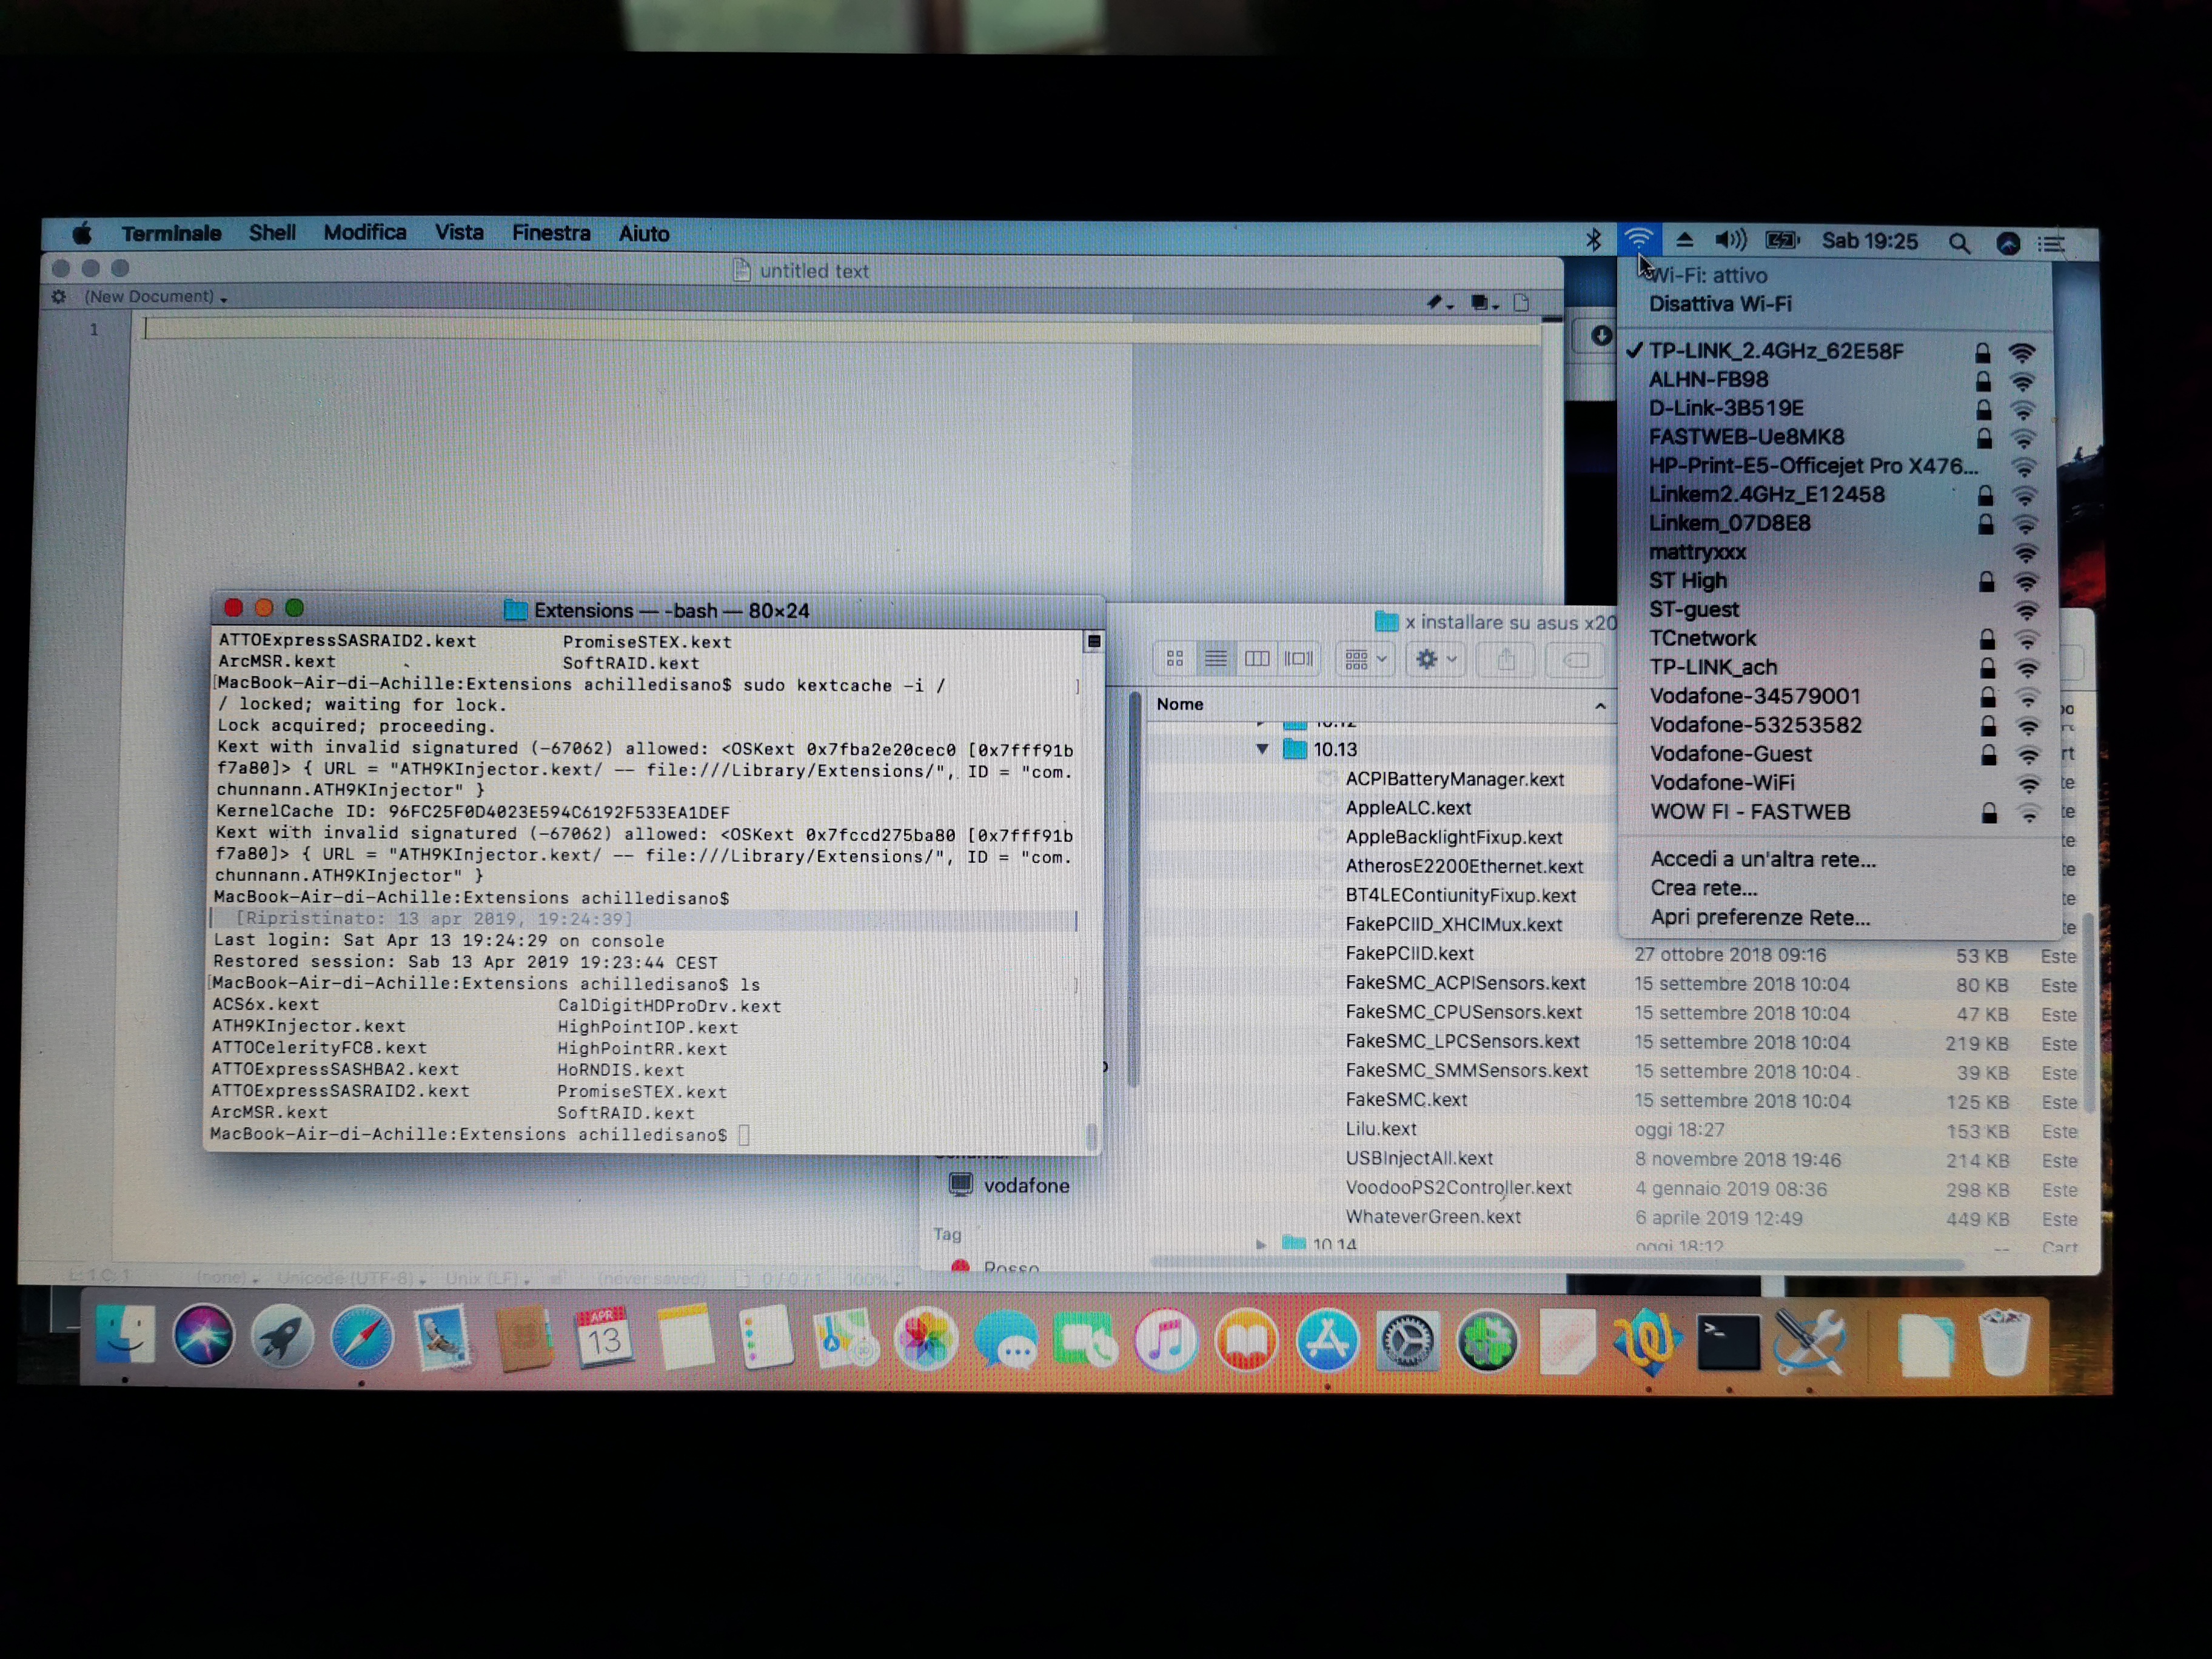Switch Finder to column view
The width and height of the screenshot is (2212, 1659).
1257,658
